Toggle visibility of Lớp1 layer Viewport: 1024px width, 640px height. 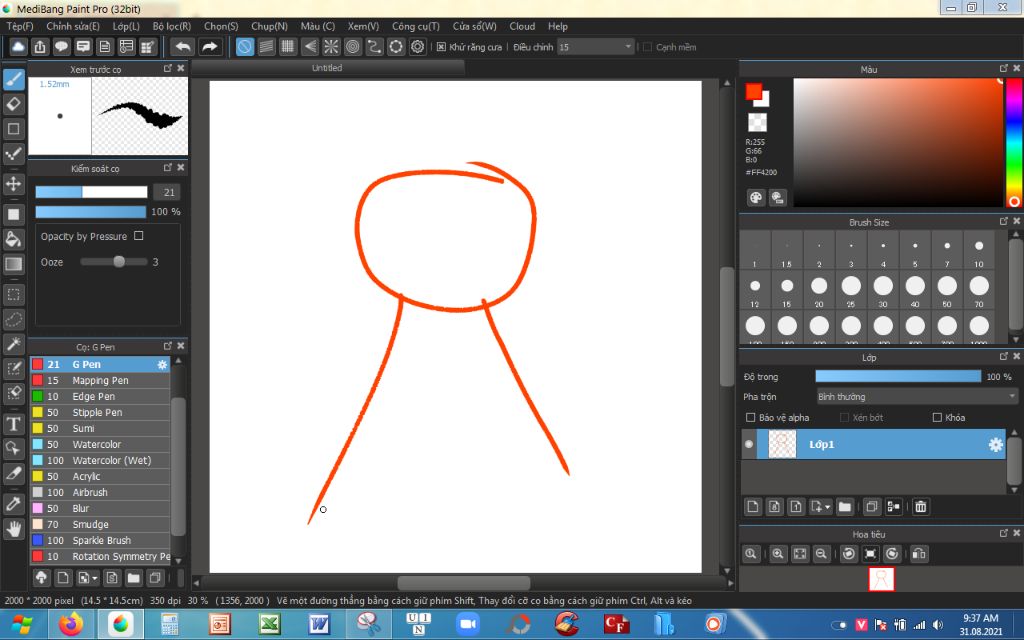coord(748,444)
